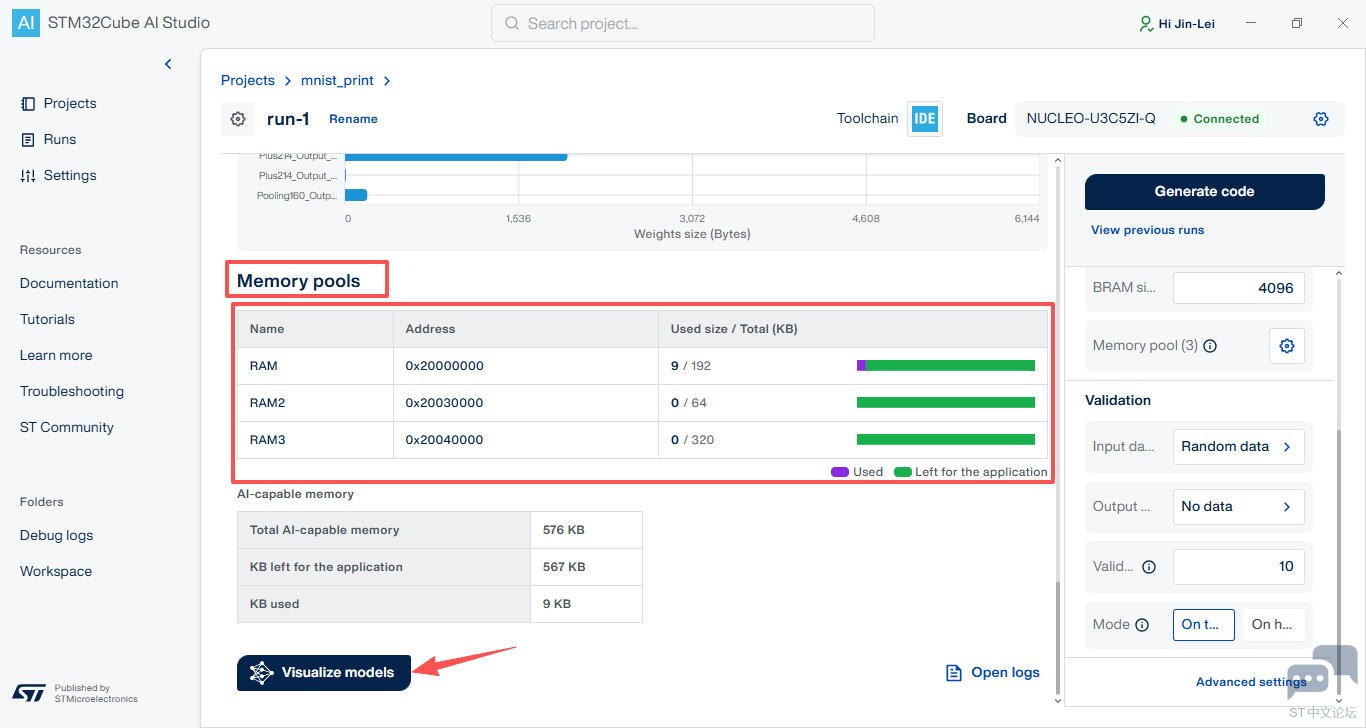Click the RAM2 usage bar
Viewport: 1366px width, 728px height.
pos(946,403)
